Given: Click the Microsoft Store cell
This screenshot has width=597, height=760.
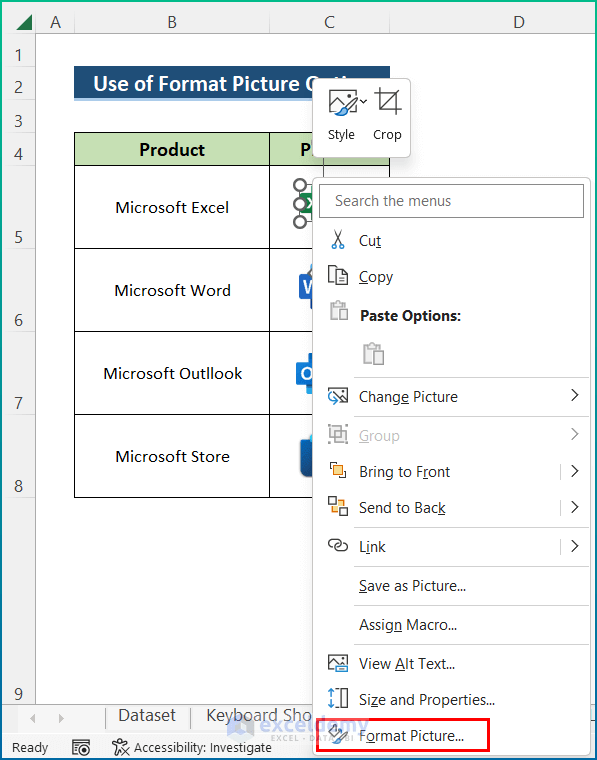Looking at the screenshot, I should coord(172,456).
